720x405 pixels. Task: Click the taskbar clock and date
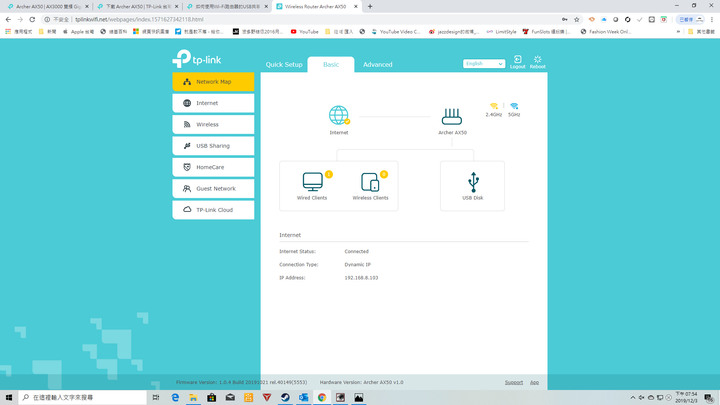click(x=686, y=398)
